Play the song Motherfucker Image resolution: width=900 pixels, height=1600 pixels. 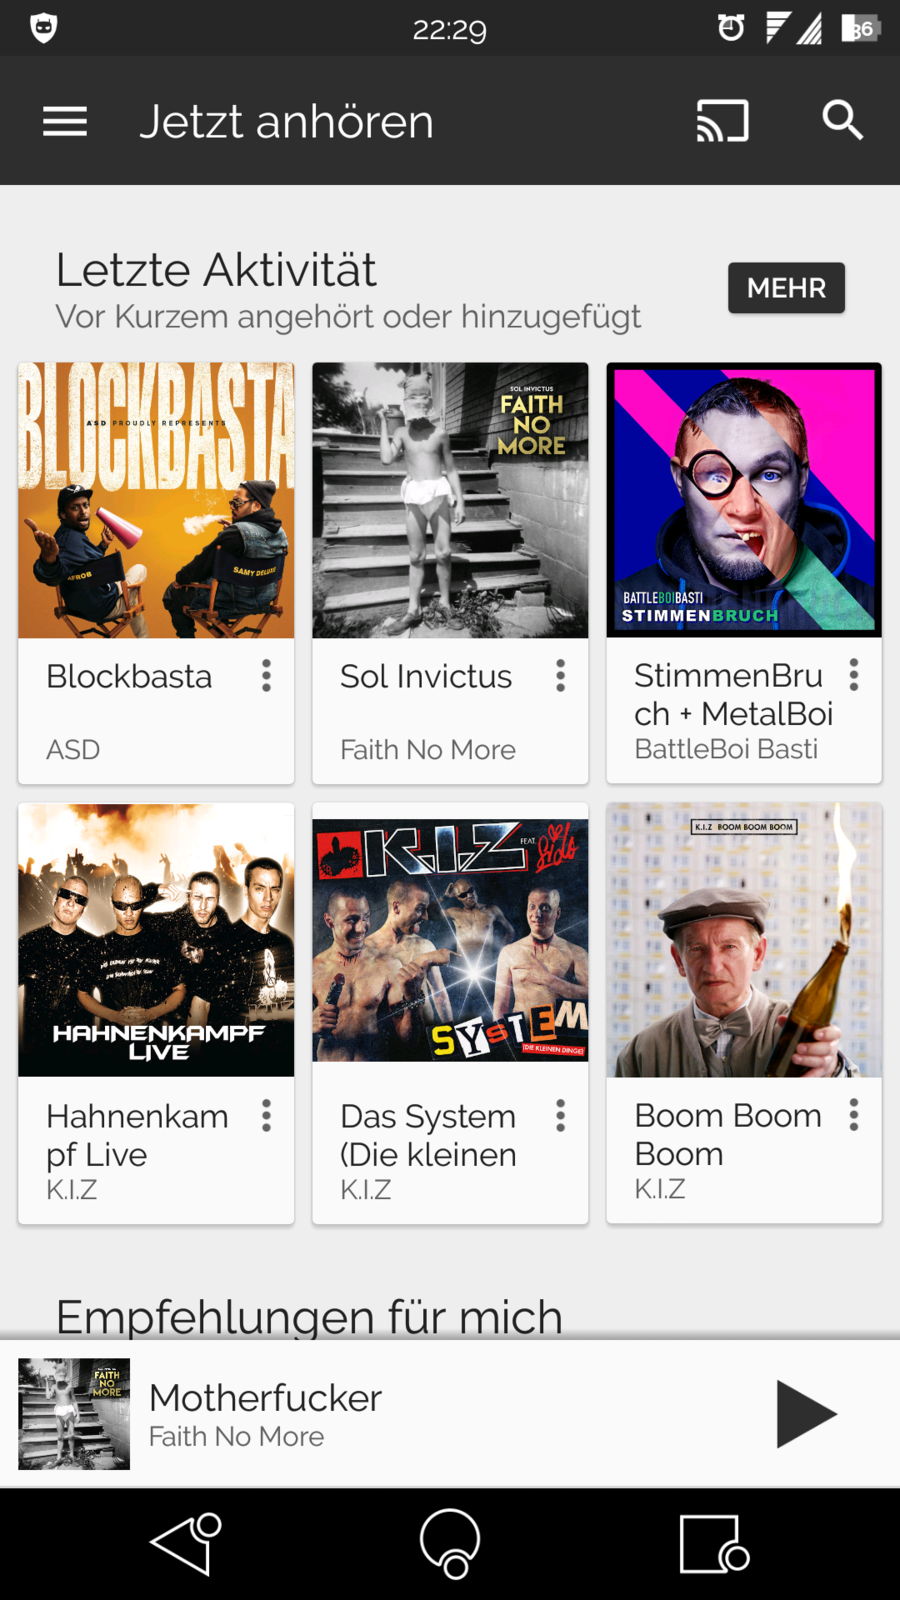pyautogui.click(x=805, y=1414)
